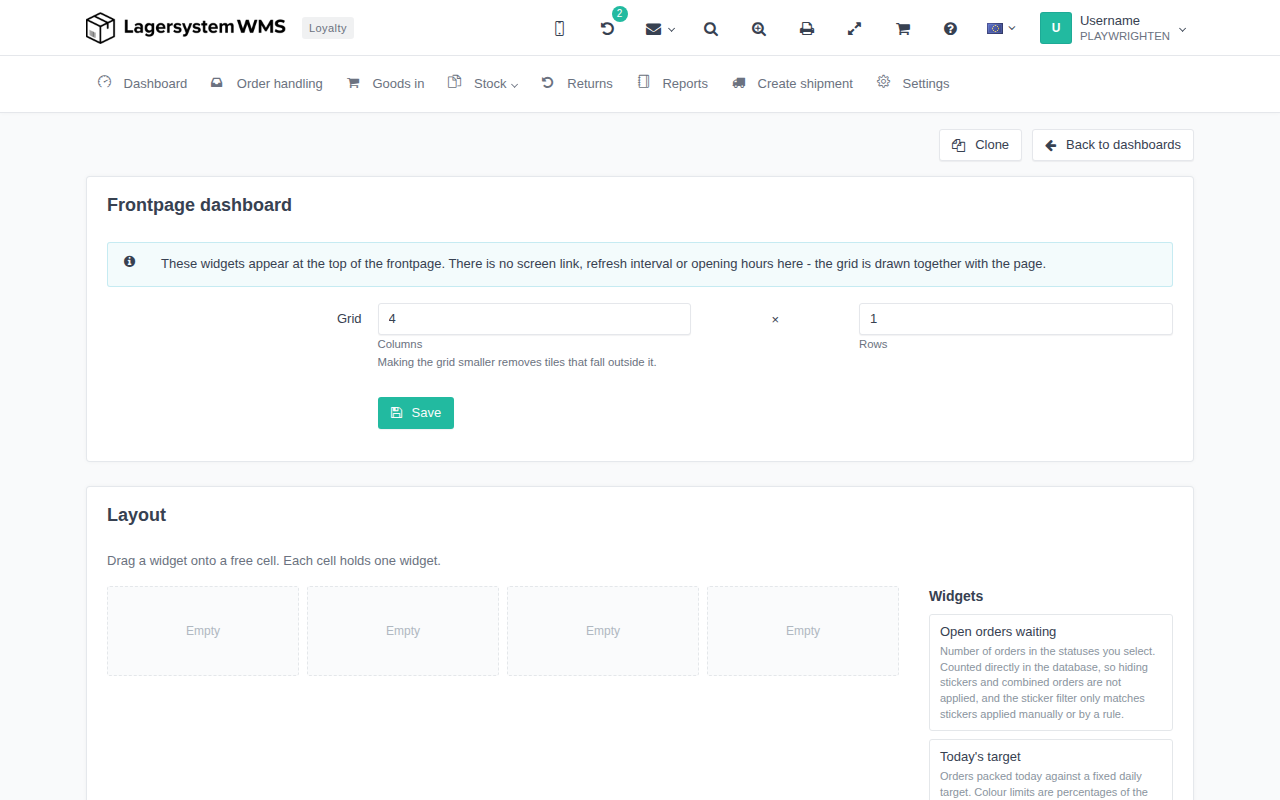The height and width of the screenshot is (800, 1280).
Task: Open recent history icon with badge 2
Action: click(x=607, y=29)
